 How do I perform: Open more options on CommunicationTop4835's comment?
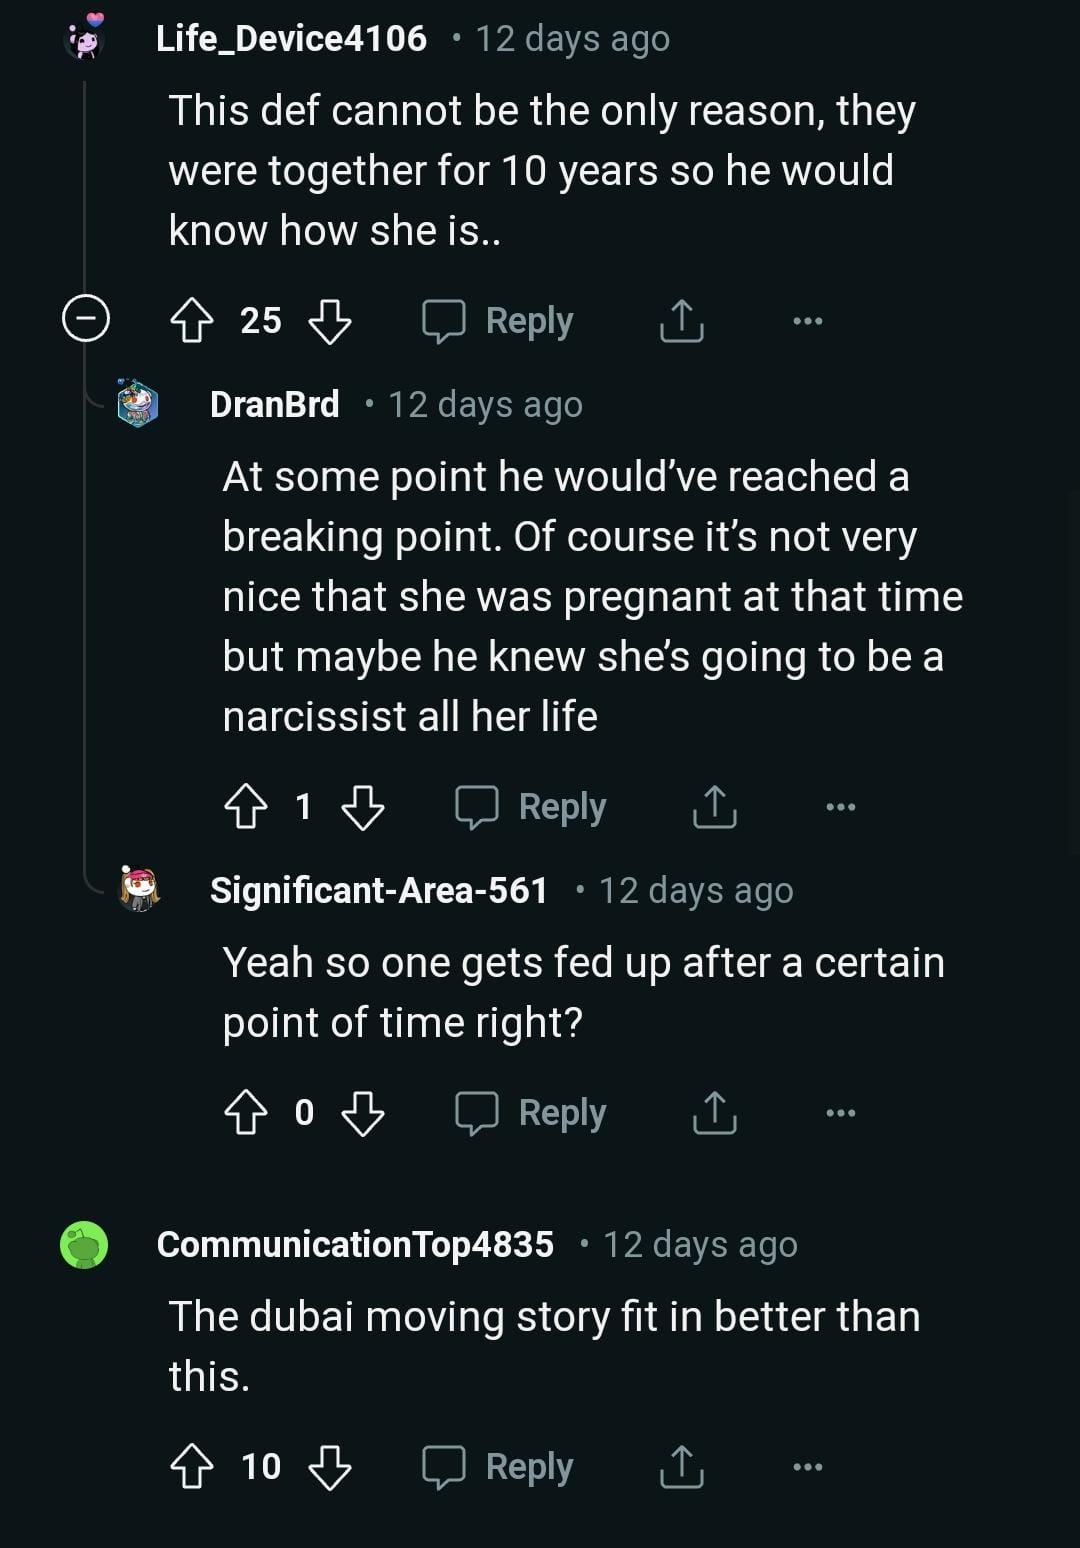(807, 1467)
